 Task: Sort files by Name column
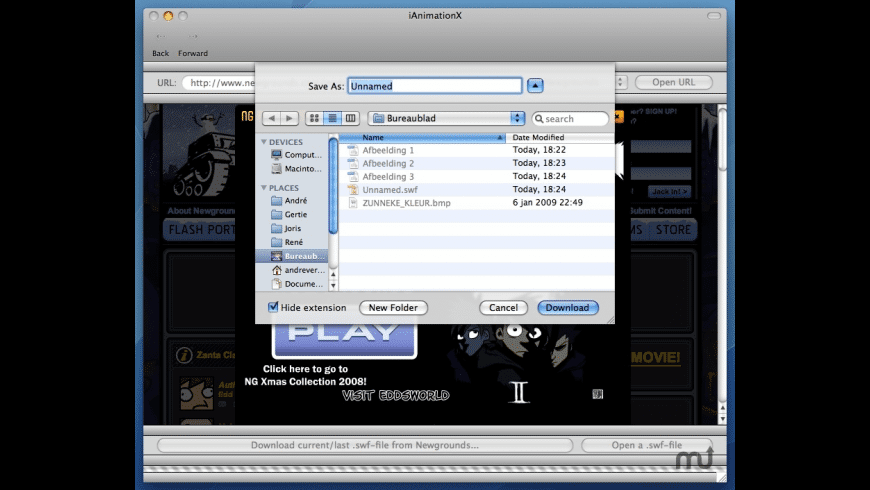(422, 138)
